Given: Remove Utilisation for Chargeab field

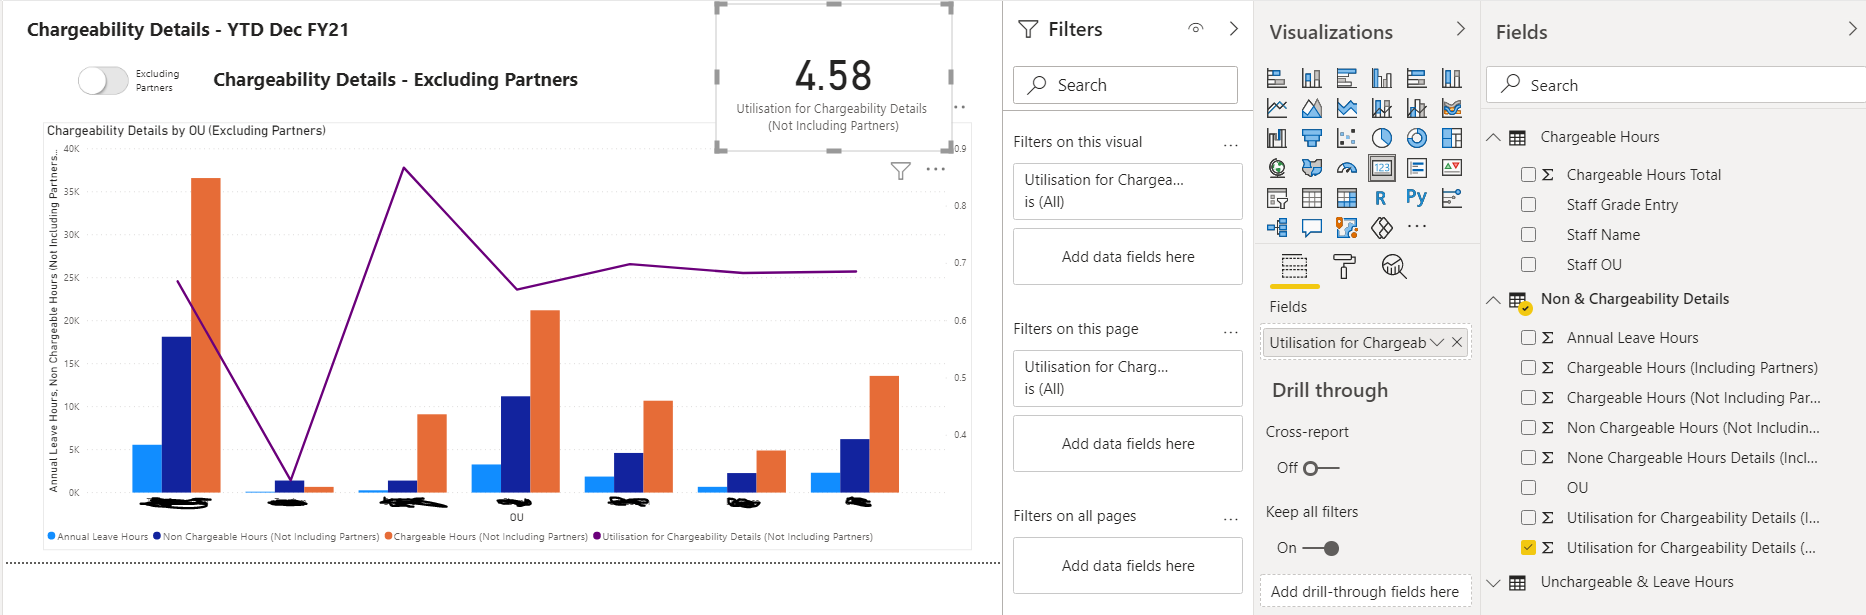Looking at the screenshot, I should pyautogui.click(x=1457, y=342).
